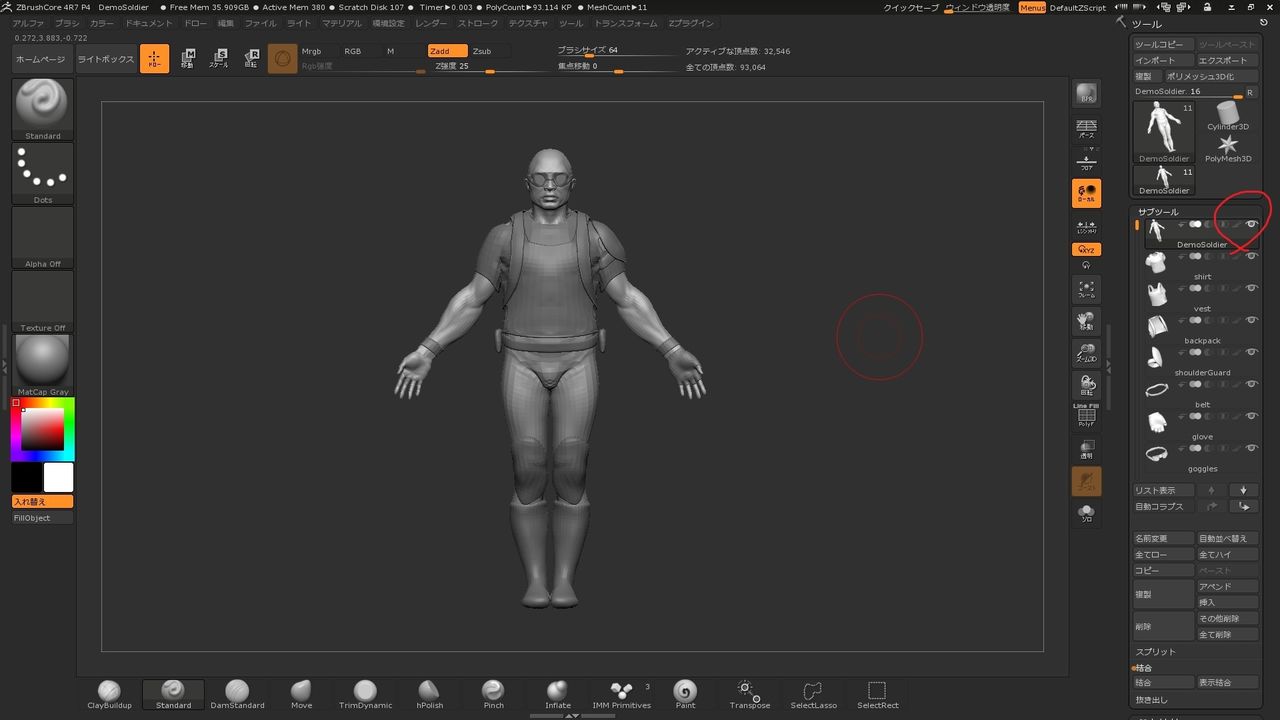Hide the shirt subtool via eye icon
Screen dimensions: 1280x720
point(1251,257)
